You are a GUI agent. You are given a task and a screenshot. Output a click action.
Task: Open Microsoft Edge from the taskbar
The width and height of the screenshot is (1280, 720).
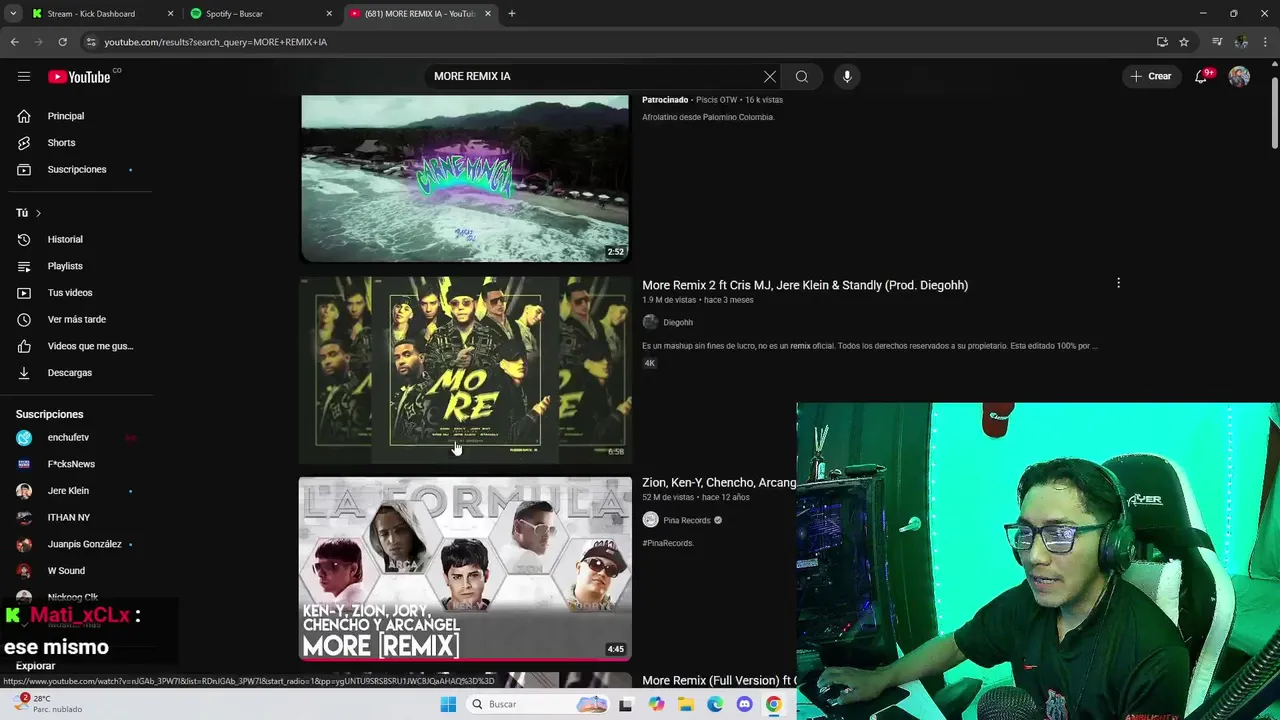[x=715, y=704]
